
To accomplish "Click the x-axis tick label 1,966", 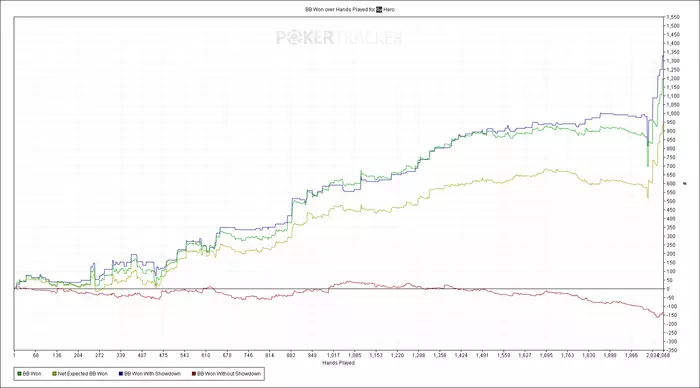I will click(x=631, y=355).
